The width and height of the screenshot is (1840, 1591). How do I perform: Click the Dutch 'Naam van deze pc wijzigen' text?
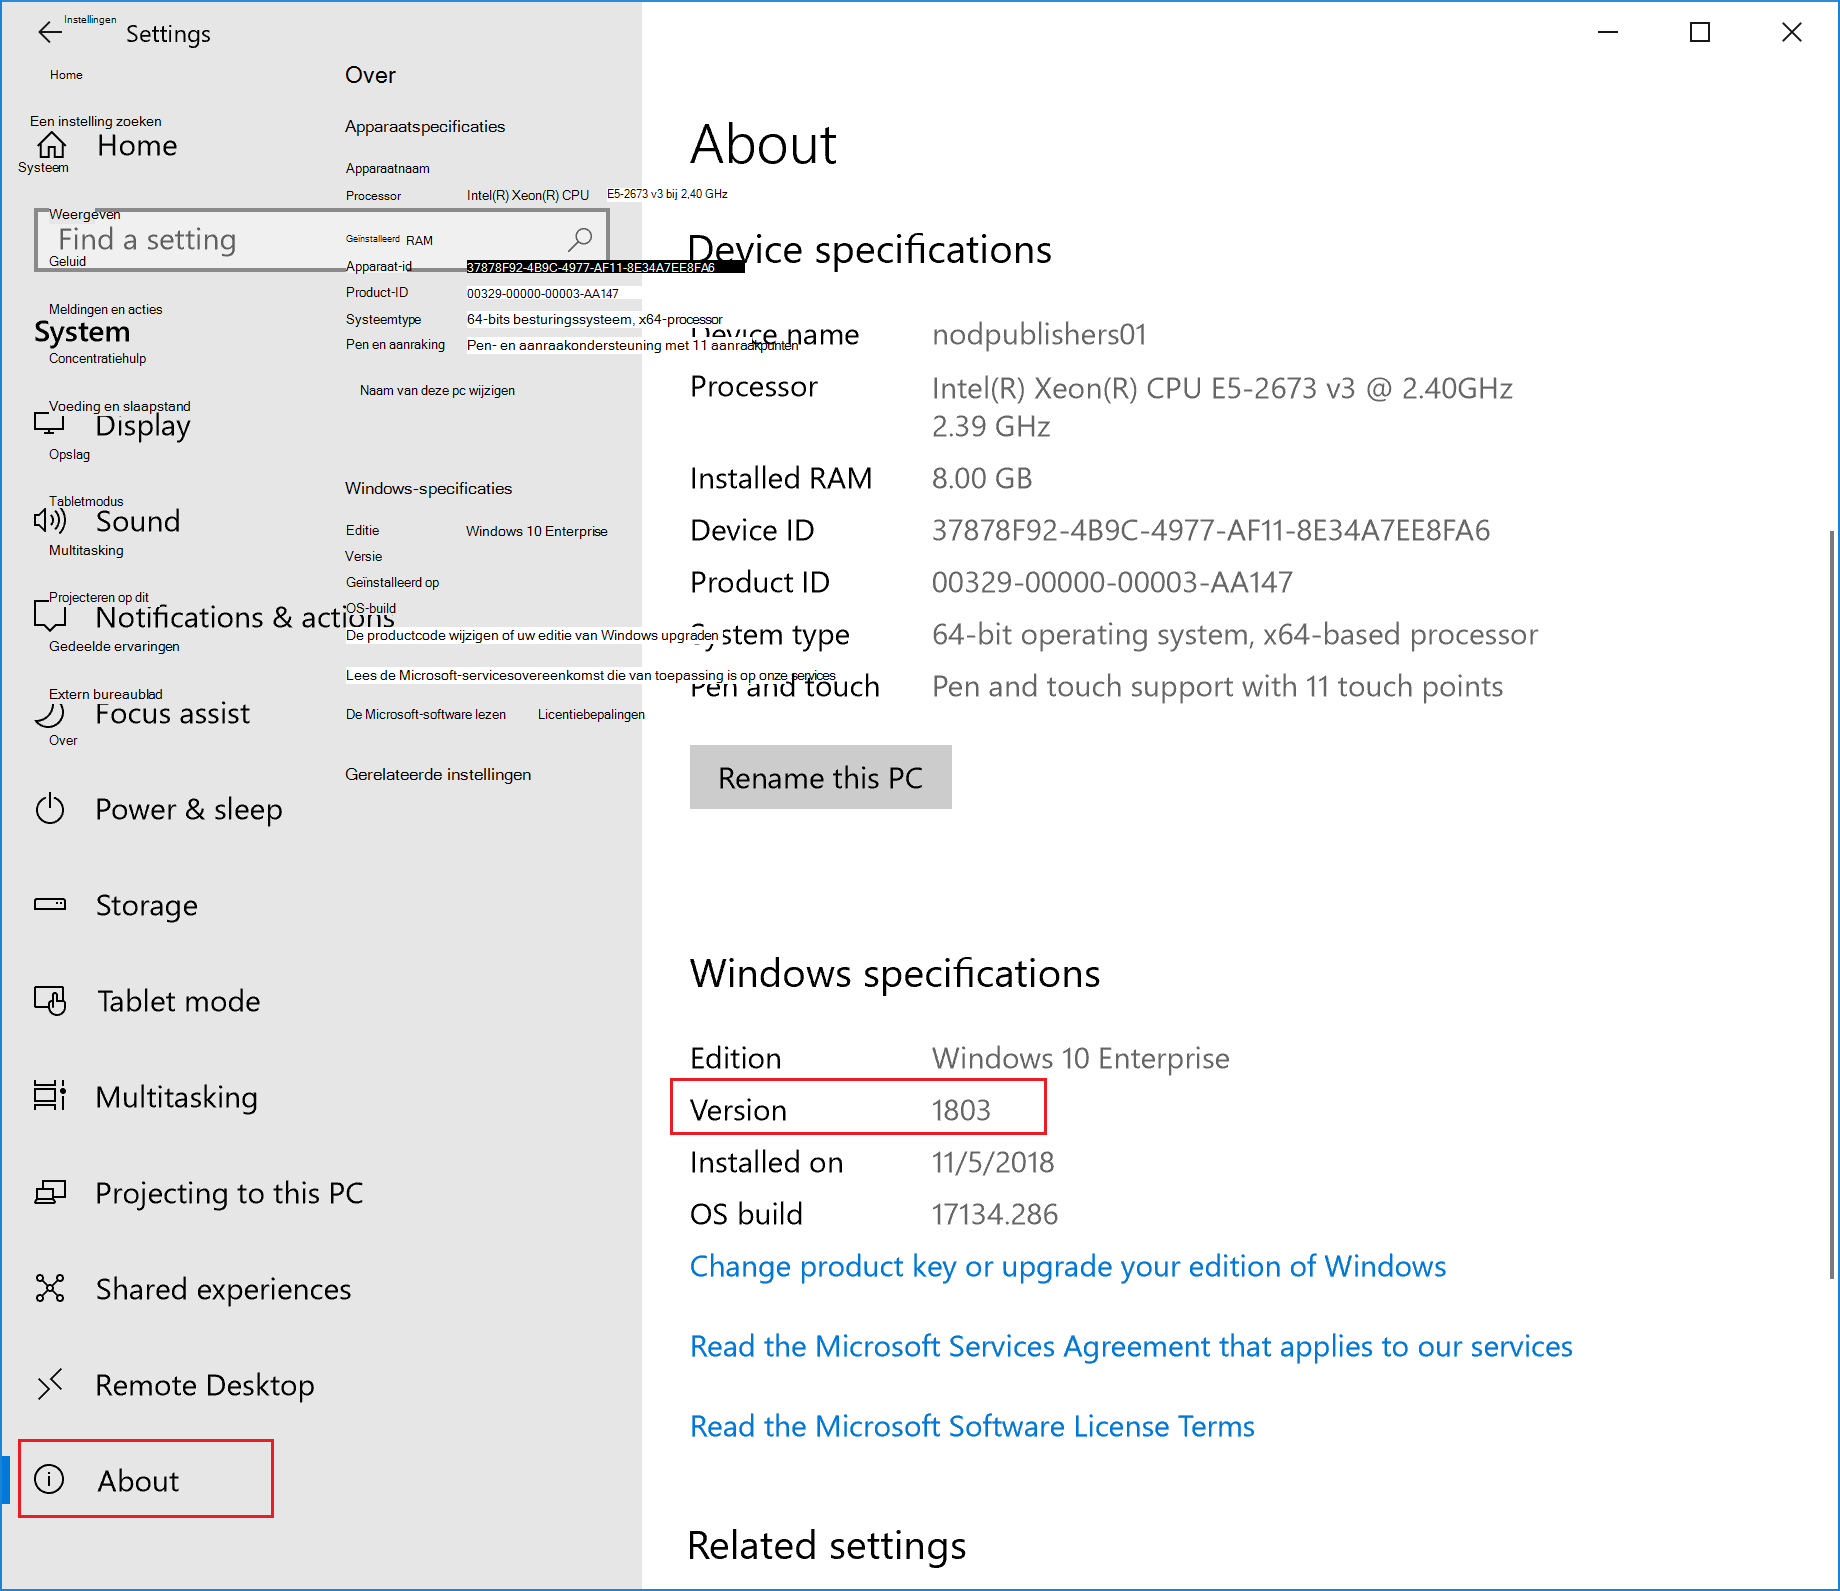437,391
